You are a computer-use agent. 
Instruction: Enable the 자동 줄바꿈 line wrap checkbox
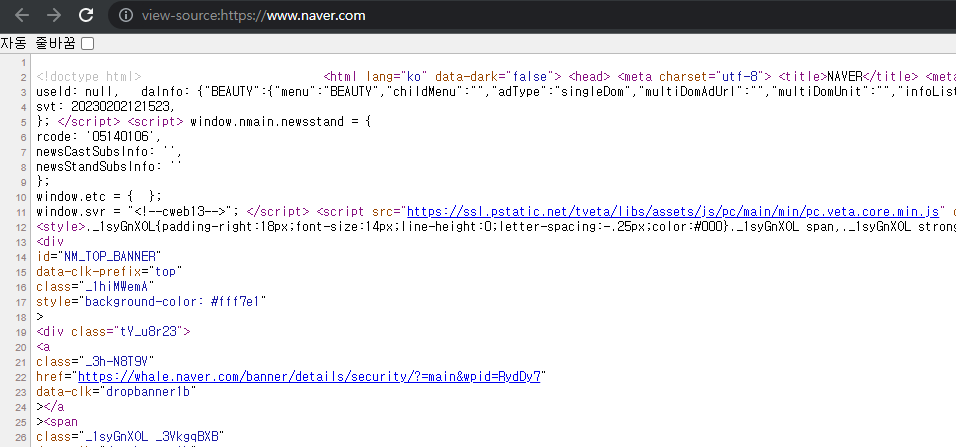[88, 43]
